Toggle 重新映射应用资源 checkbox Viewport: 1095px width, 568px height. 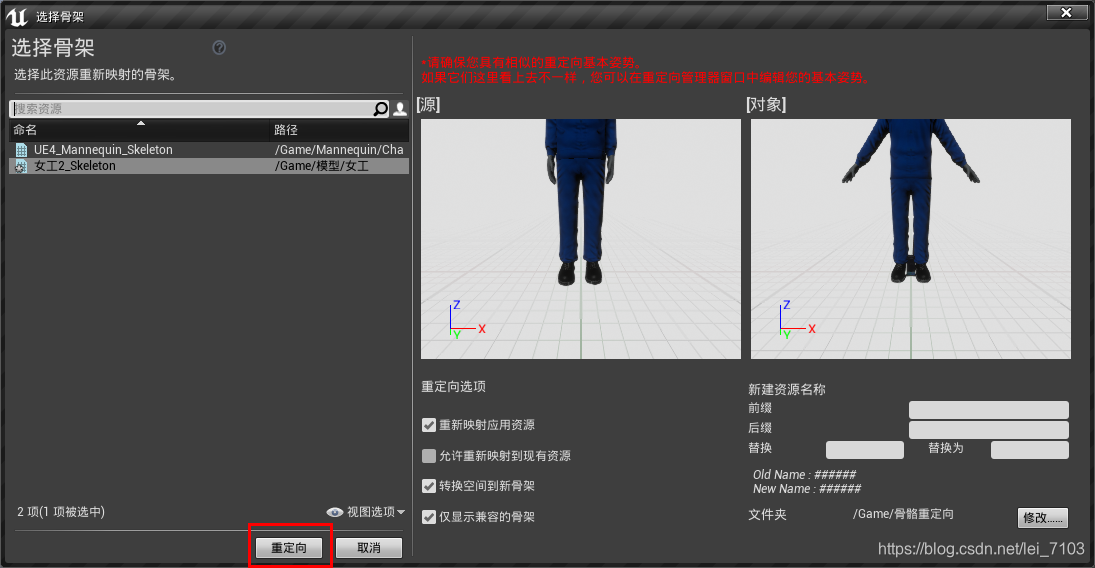[429, 425]
